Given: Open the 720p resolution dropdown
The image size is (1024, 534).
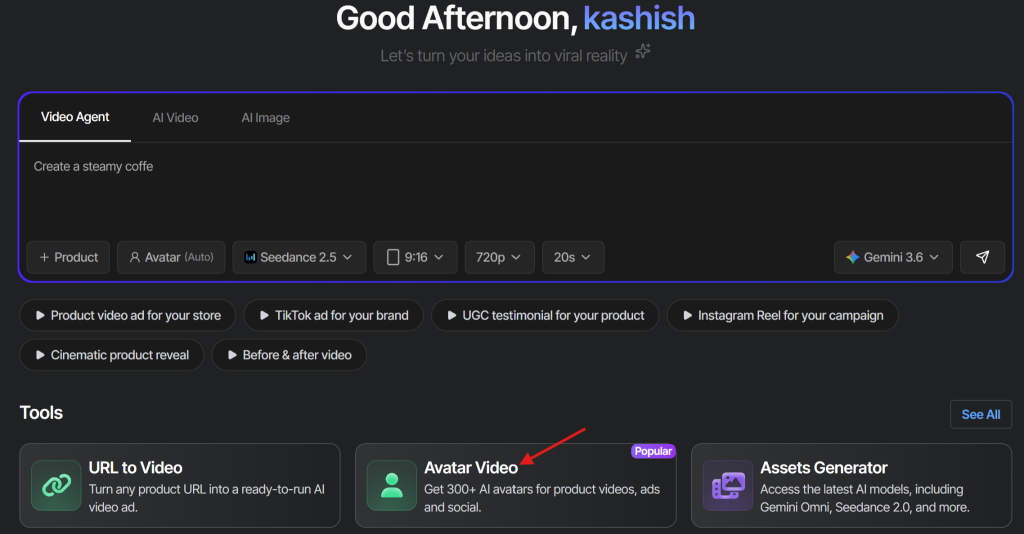Looking at the screenshot, I should (x=499, y=257).
